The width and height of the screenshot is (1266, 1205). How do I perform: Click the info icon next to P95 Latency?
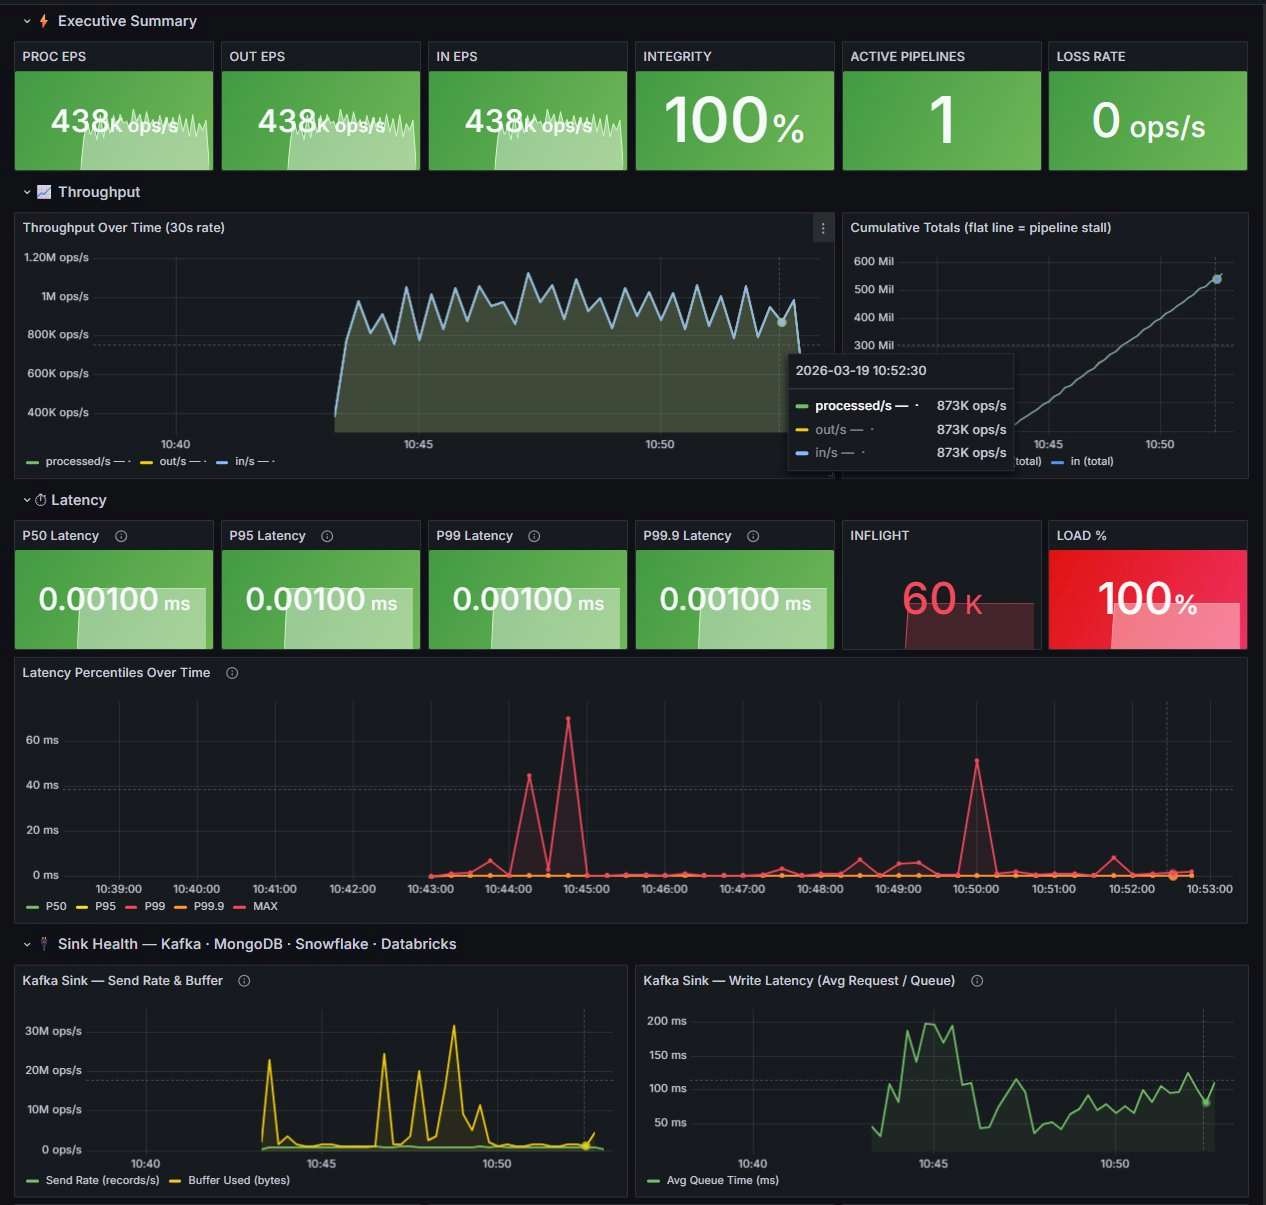(327, 536)
